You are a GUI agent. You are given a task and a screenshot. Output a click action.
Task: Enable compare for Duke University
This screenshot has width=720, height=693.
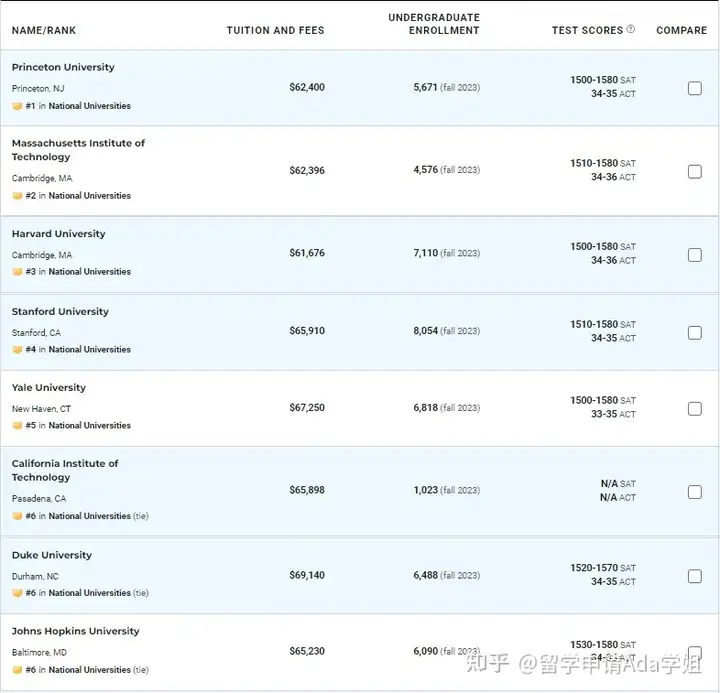click(x=694, y=576)
